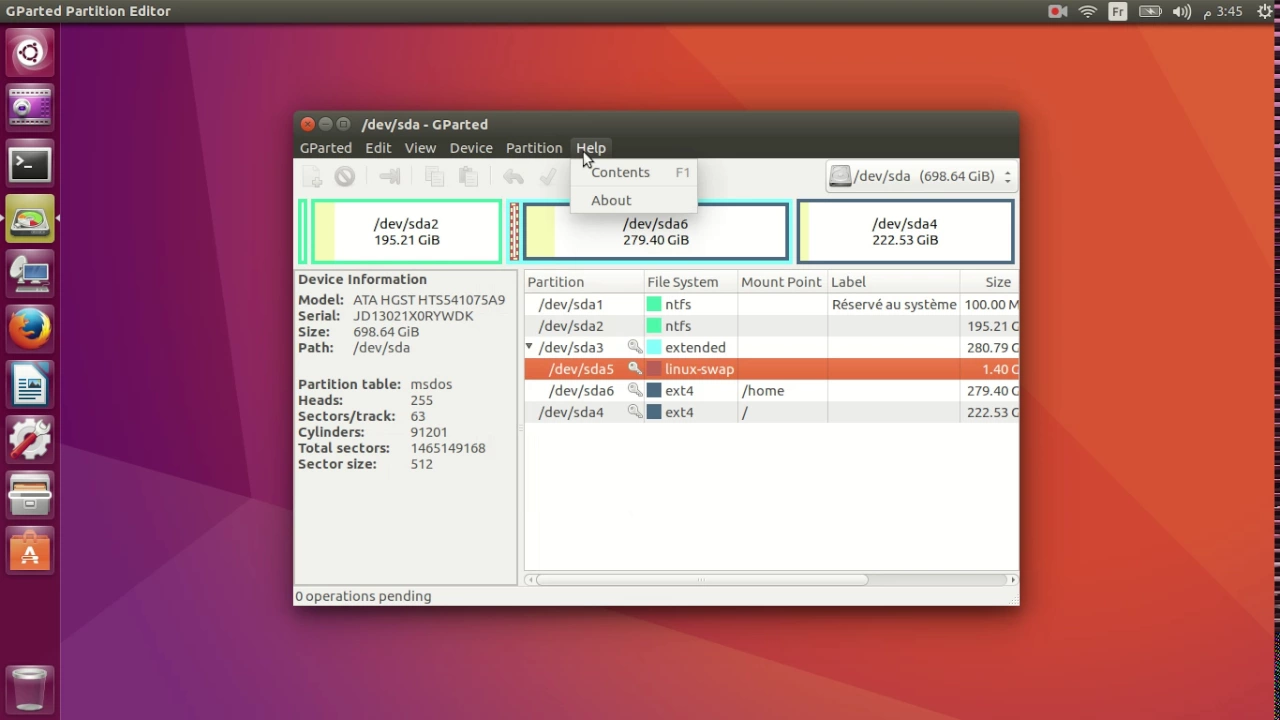Screen dimensions: 1280x720
Task: Select the /dev/sda2 row in partition list
Action: coord(771,326)
